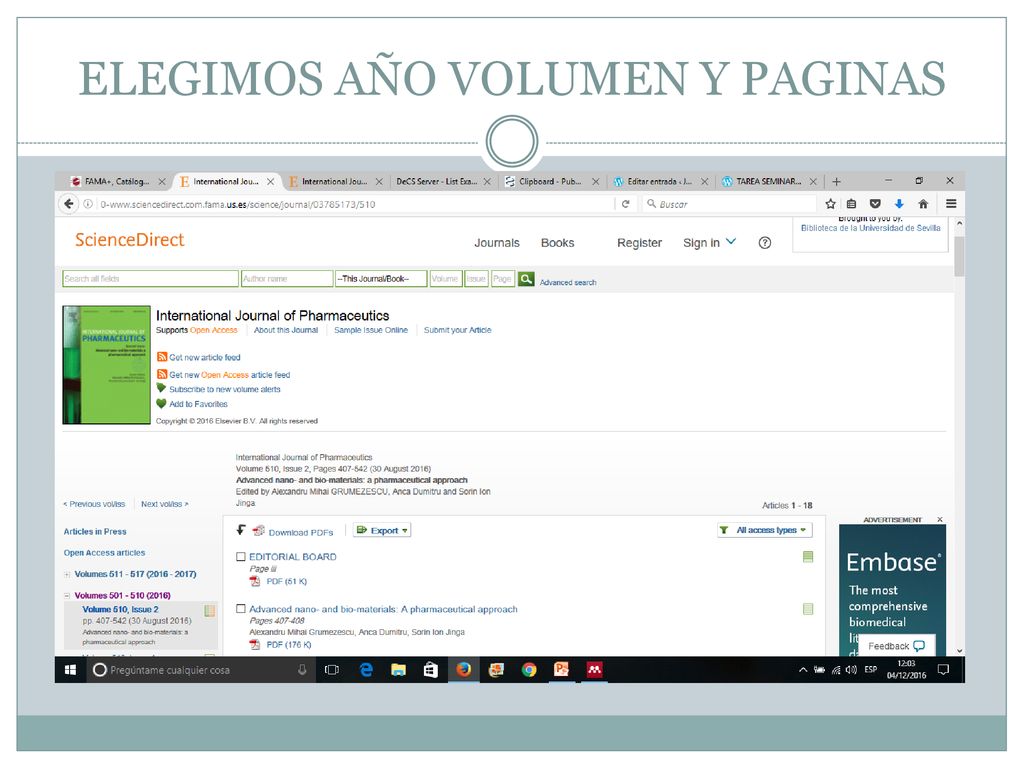1024x768 pixels.
Task: Switch to the TAREA SEMINAR tab
Action: 769,182
